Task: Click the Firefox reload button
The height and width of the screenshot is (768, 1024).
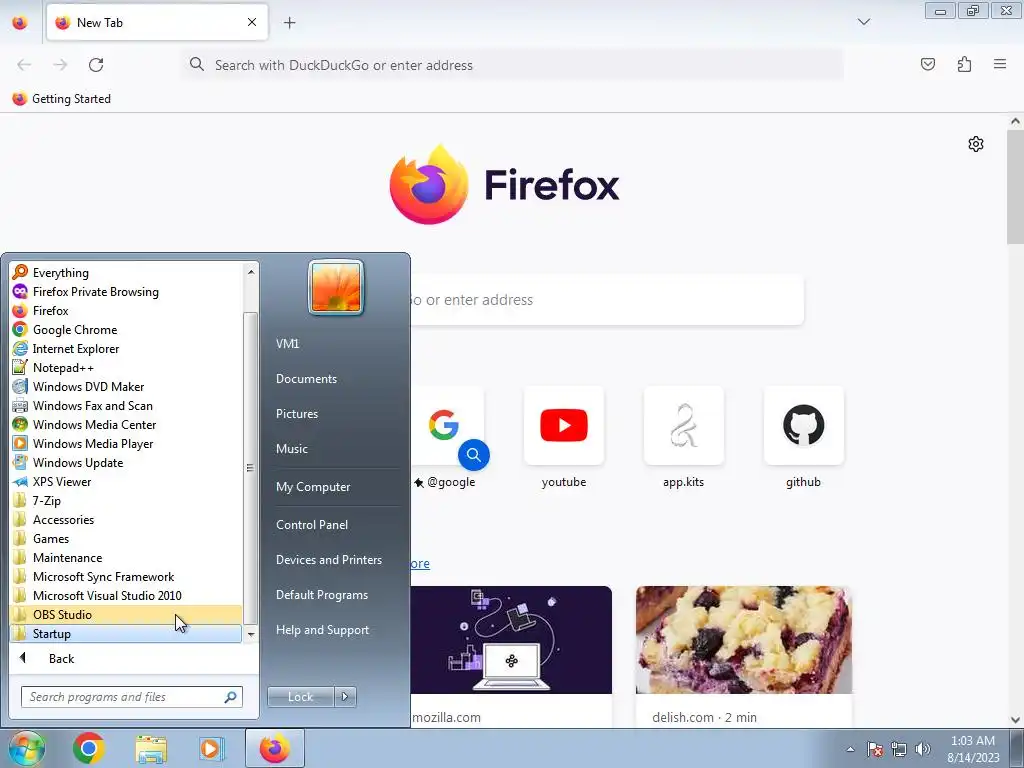Action: (96, 65)
